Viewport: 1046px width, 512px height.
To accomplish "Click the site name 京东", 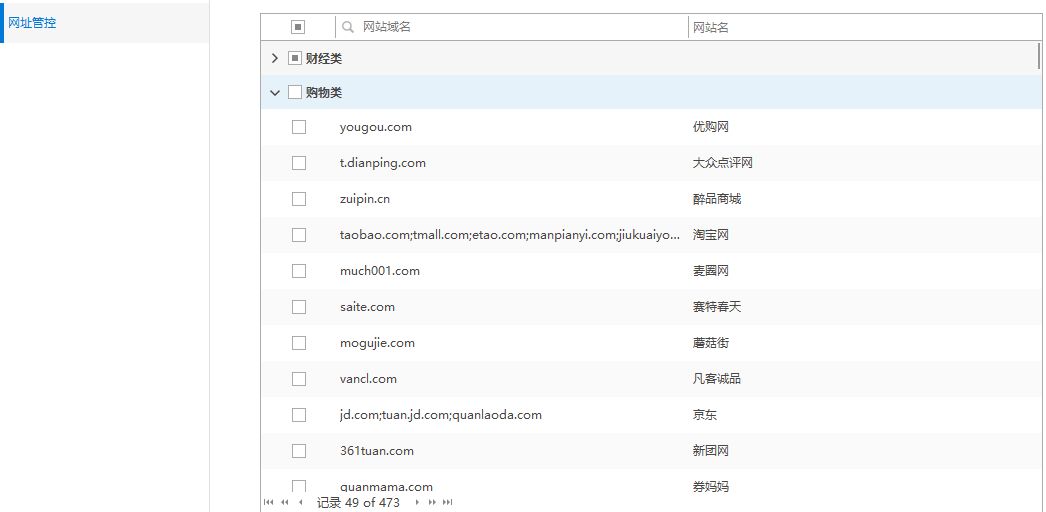I will 704,415.
